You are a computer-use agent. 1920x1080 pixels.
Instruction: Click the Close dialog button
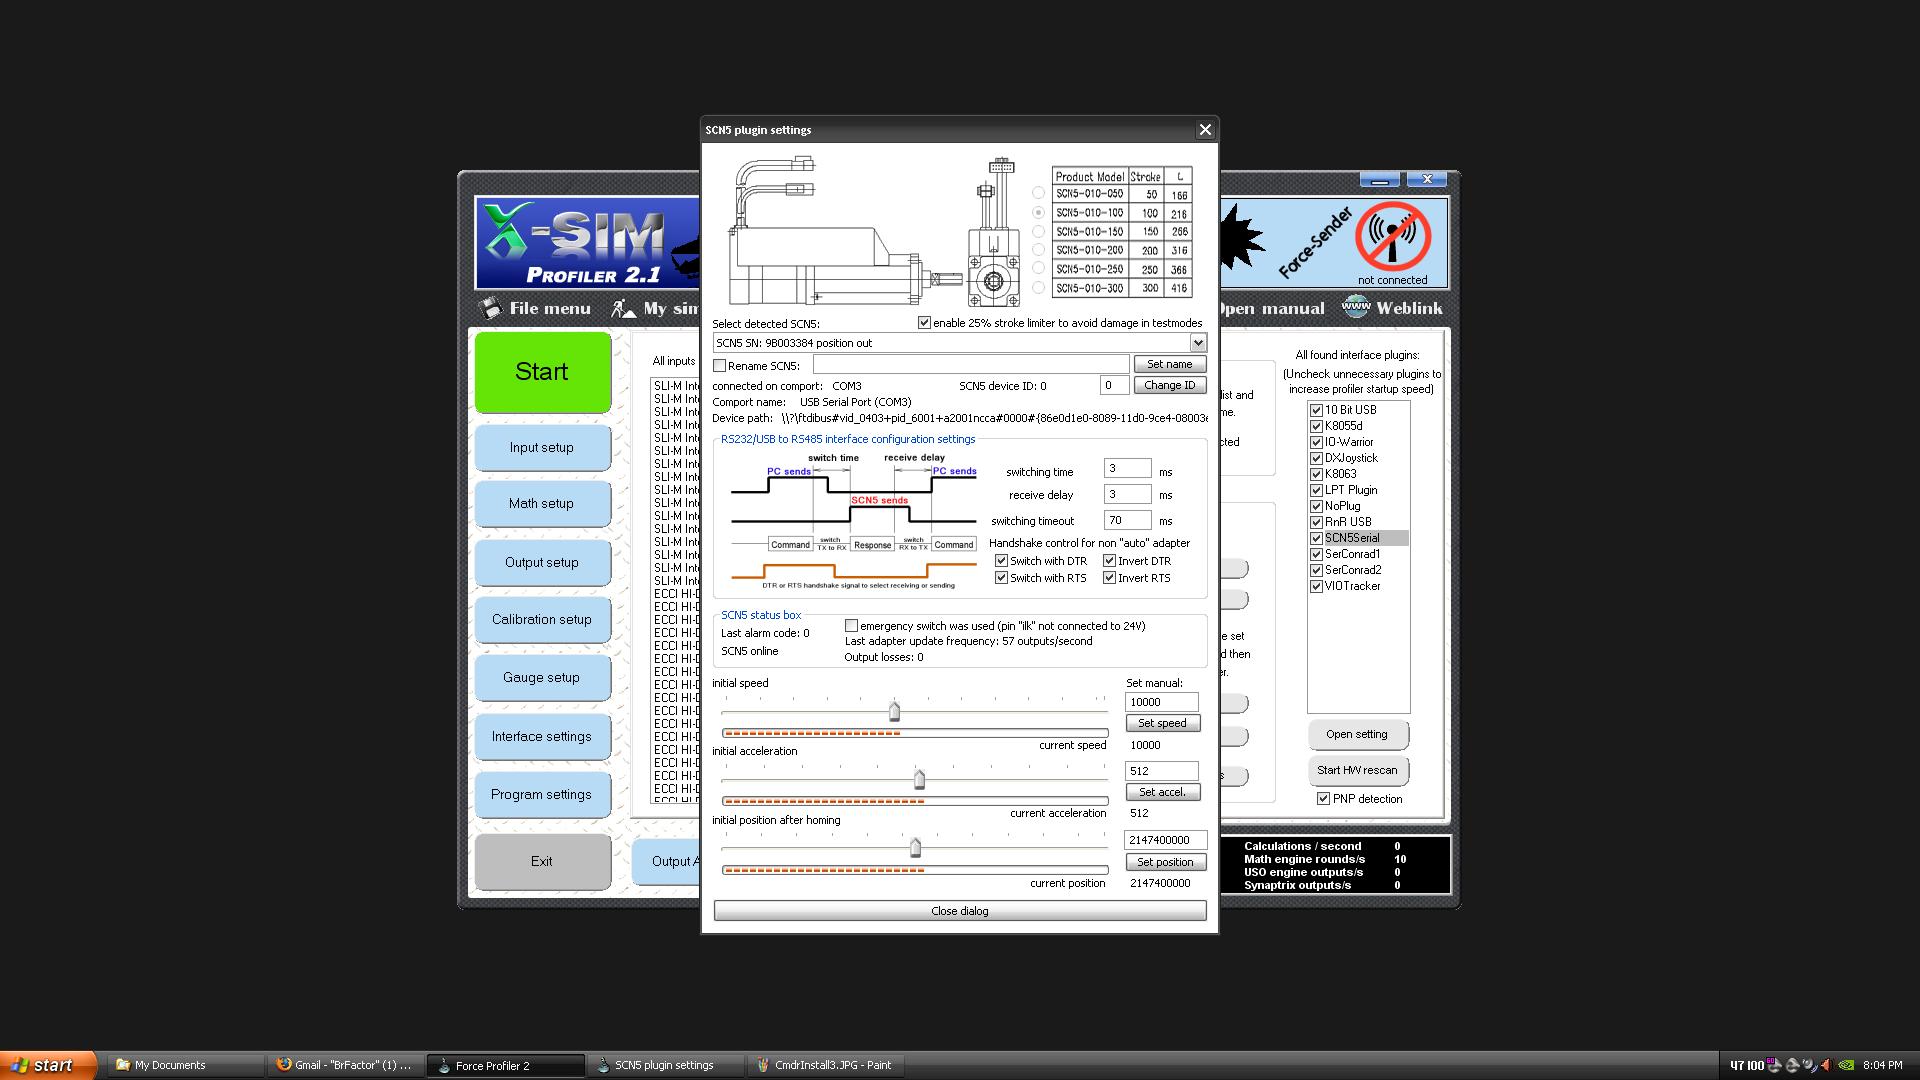pyautogui.click(x=960, y=911)
